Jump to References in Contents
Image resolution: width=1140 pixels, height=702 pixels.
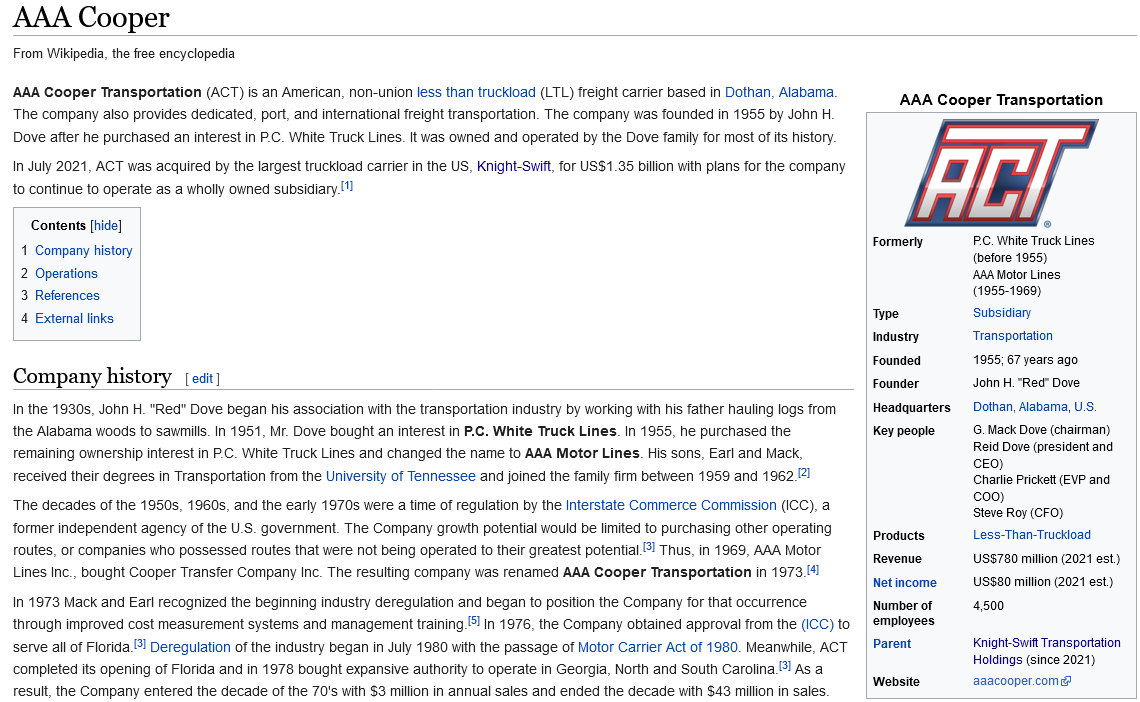pos(67,296)
